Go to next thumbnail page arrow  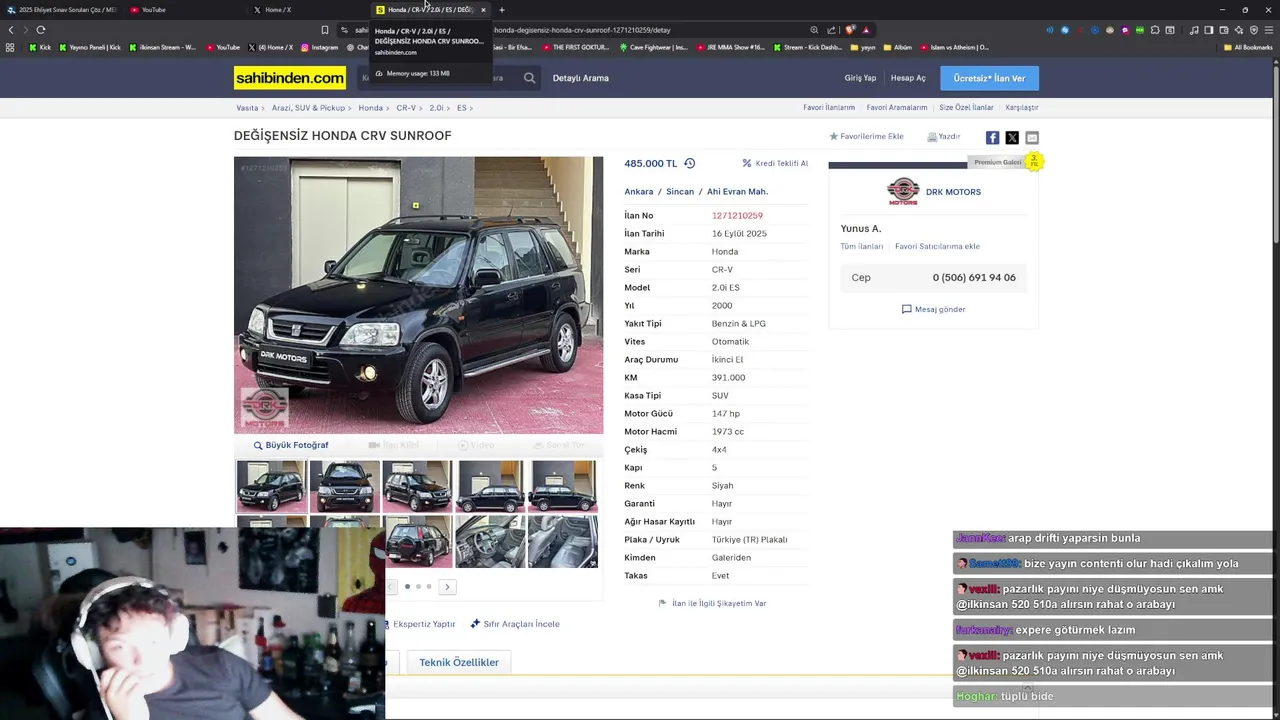point(448,587)
